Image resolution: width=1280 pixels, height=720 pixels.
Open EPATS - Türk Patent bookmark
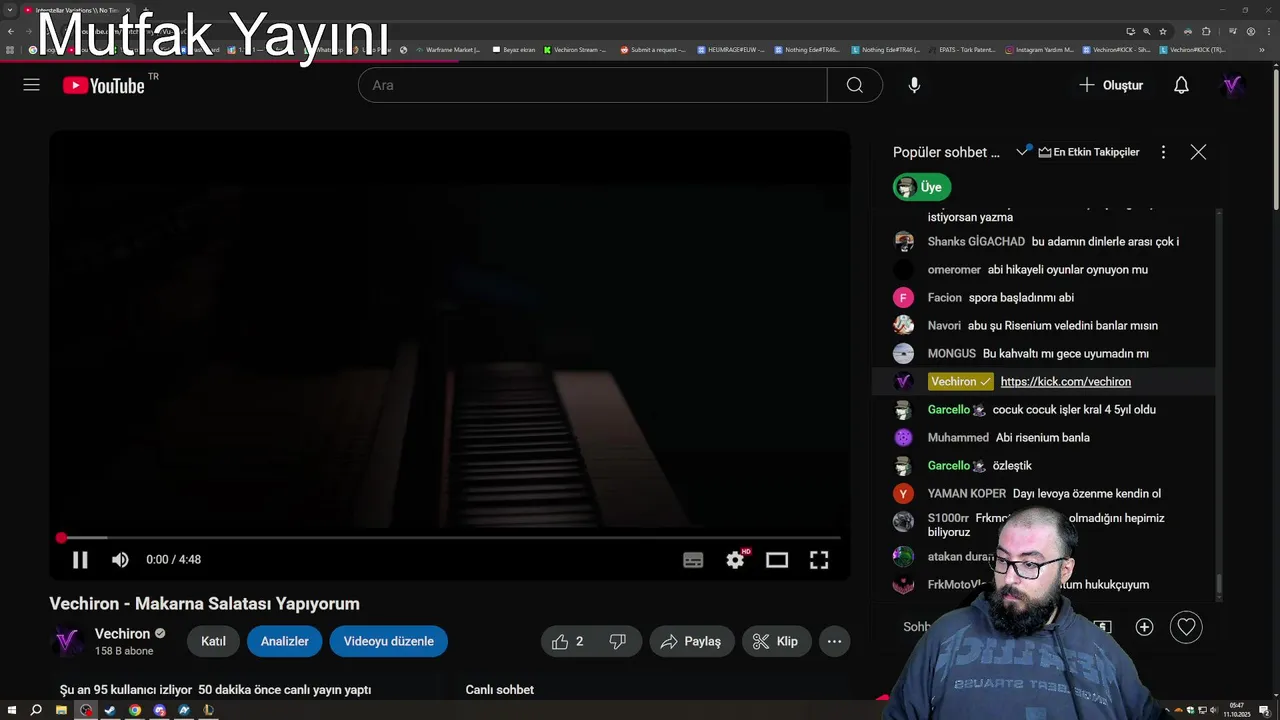(962, 50)
